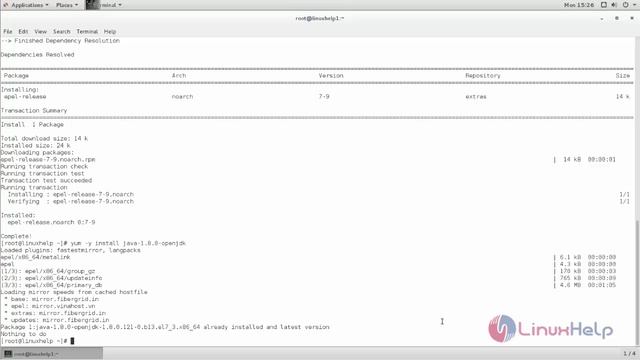The width and height of the screenshot is (640, 360).
Task: Open the power icon system menu
Action: [x=626, y=5]
